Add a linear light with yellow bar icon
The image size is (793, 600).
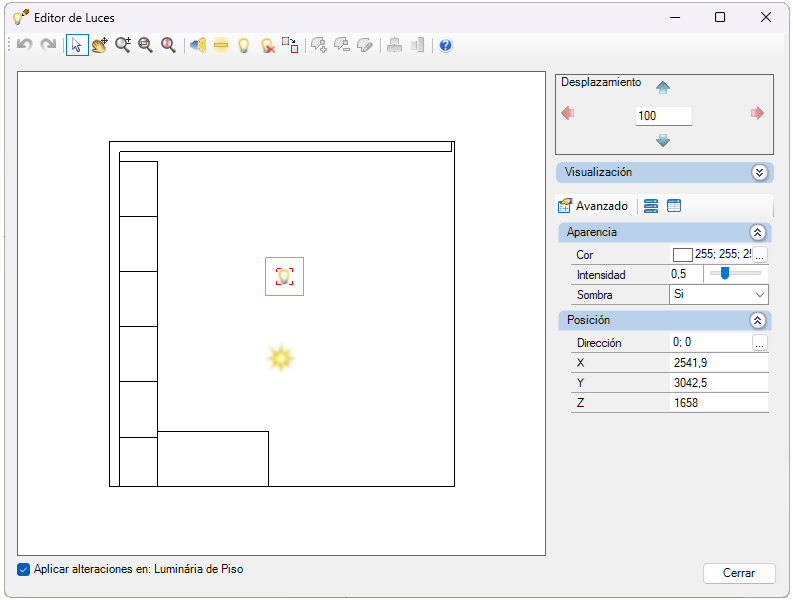(221, 45)
